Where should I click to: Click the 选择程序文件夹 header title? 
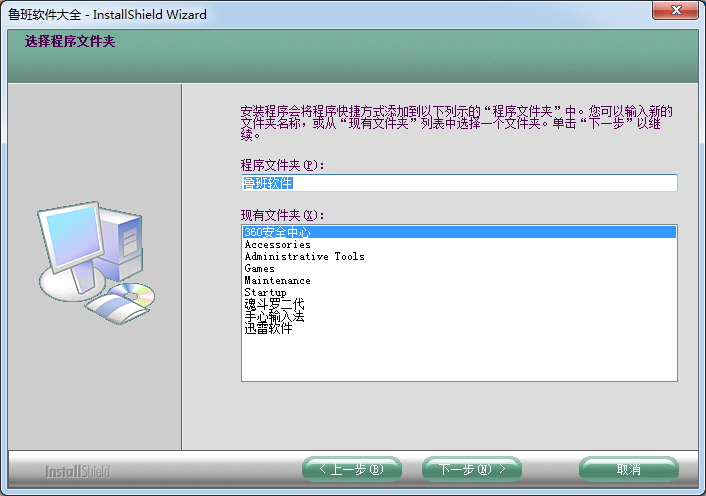point(63,42)
